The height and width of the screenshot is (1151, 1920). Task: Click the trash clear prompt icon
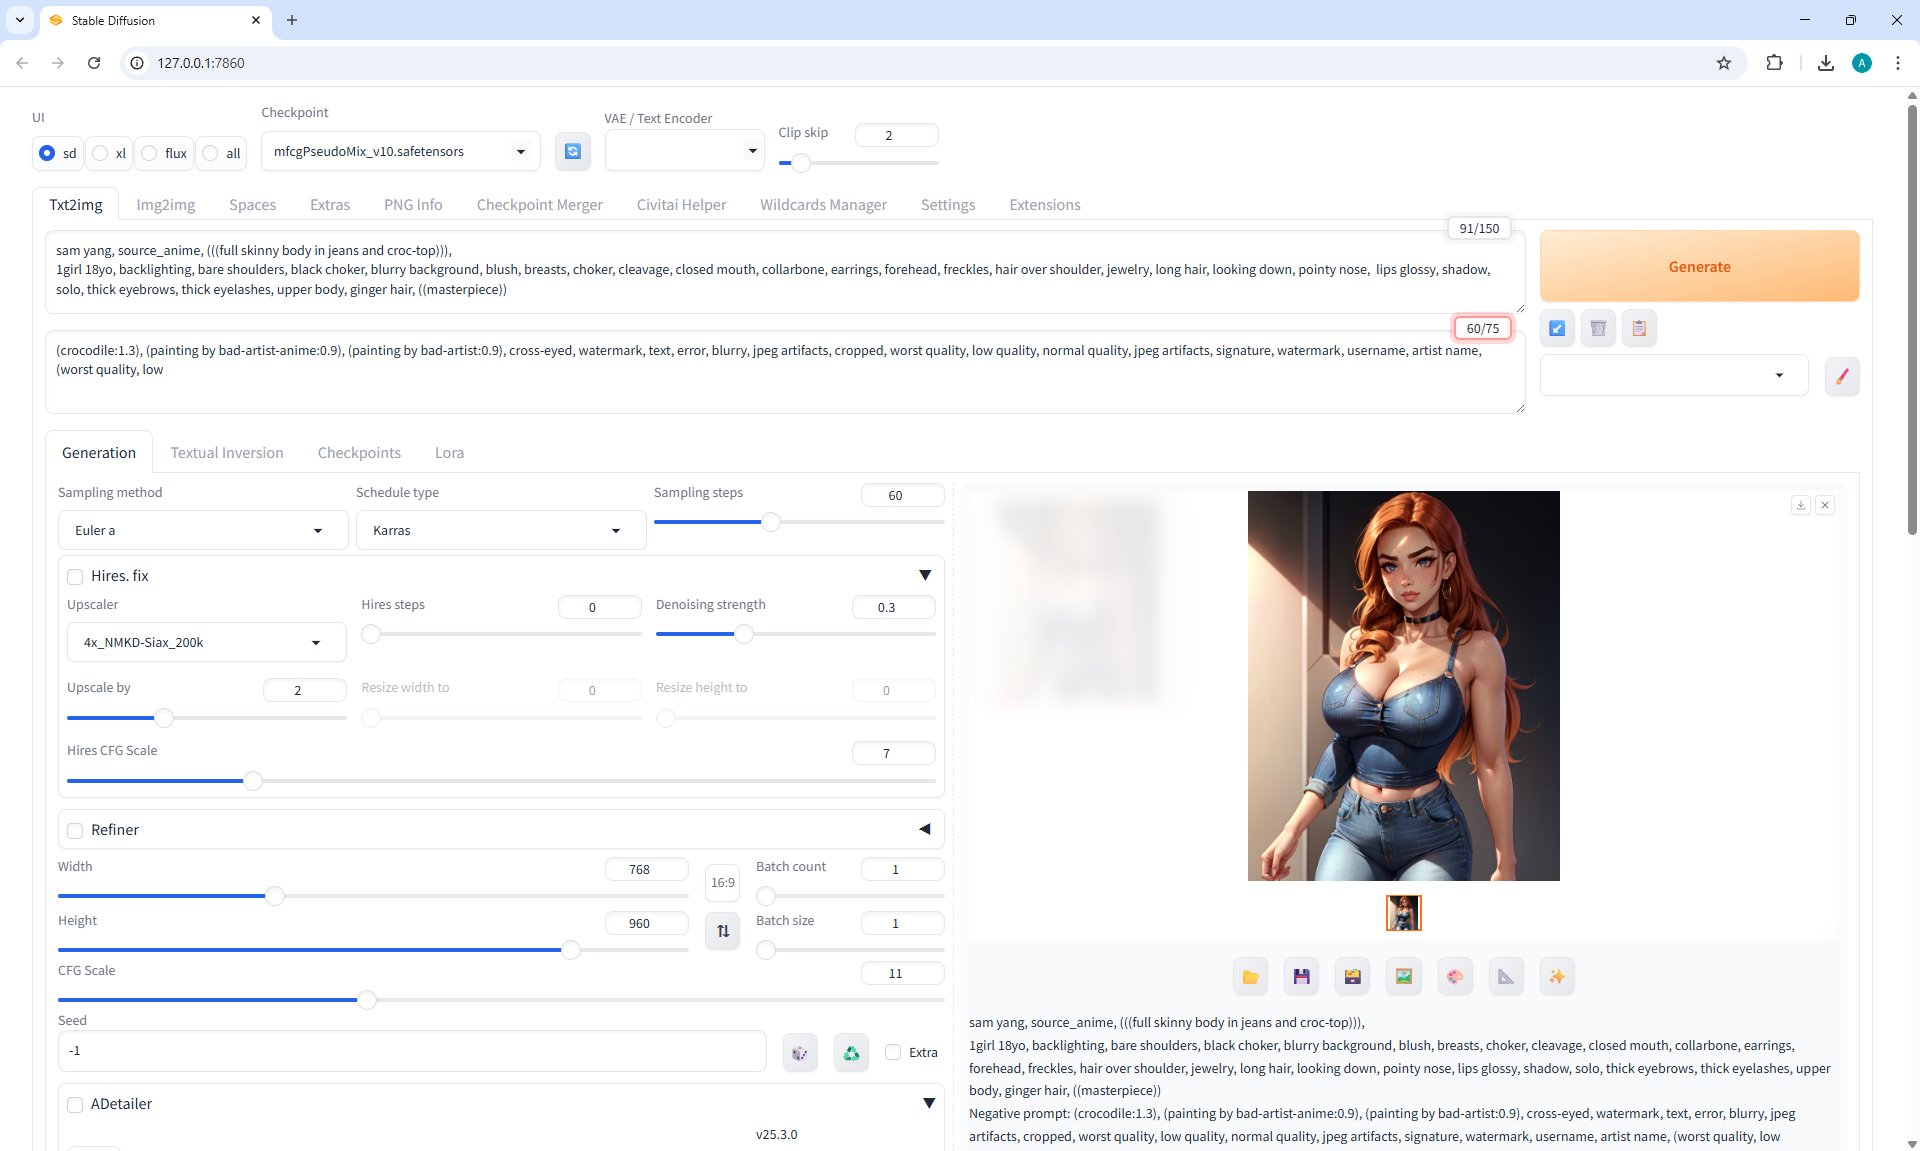pos(1598,328)
